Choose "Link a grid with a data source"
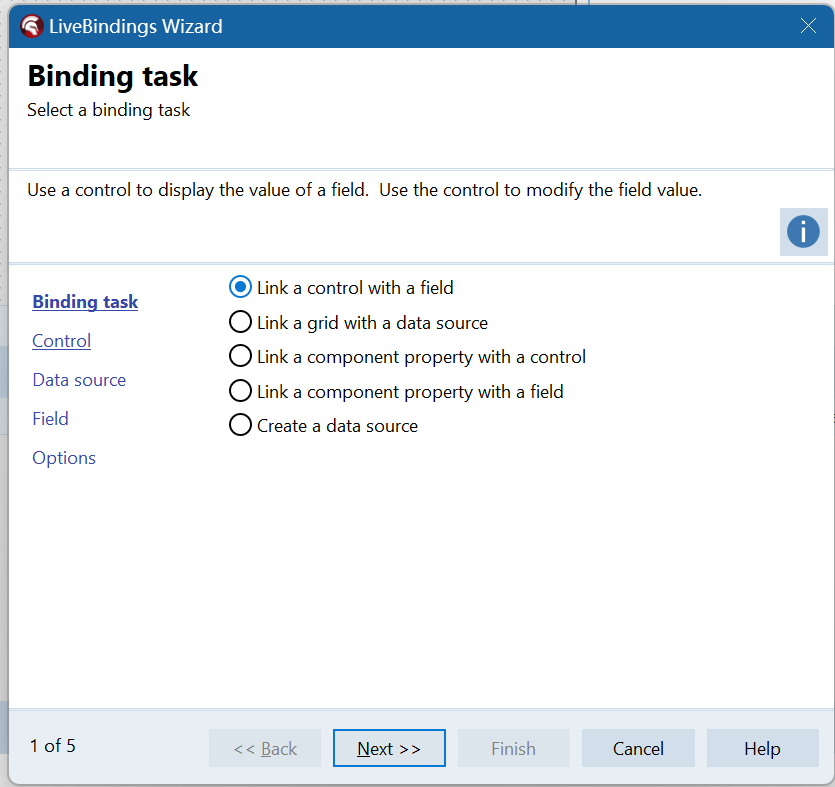 pyautogui.click(x=240, y=323)
